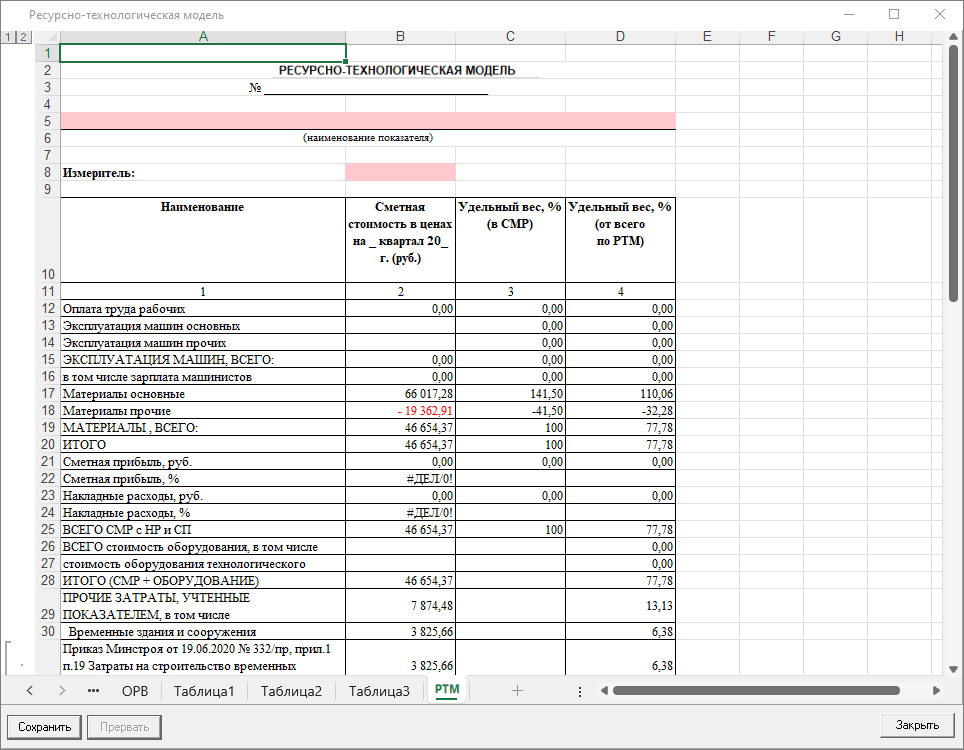Select the pink cell next to Измеритель
The height and width of the screenshot is (750, 964).
click(x=400, y=172)
